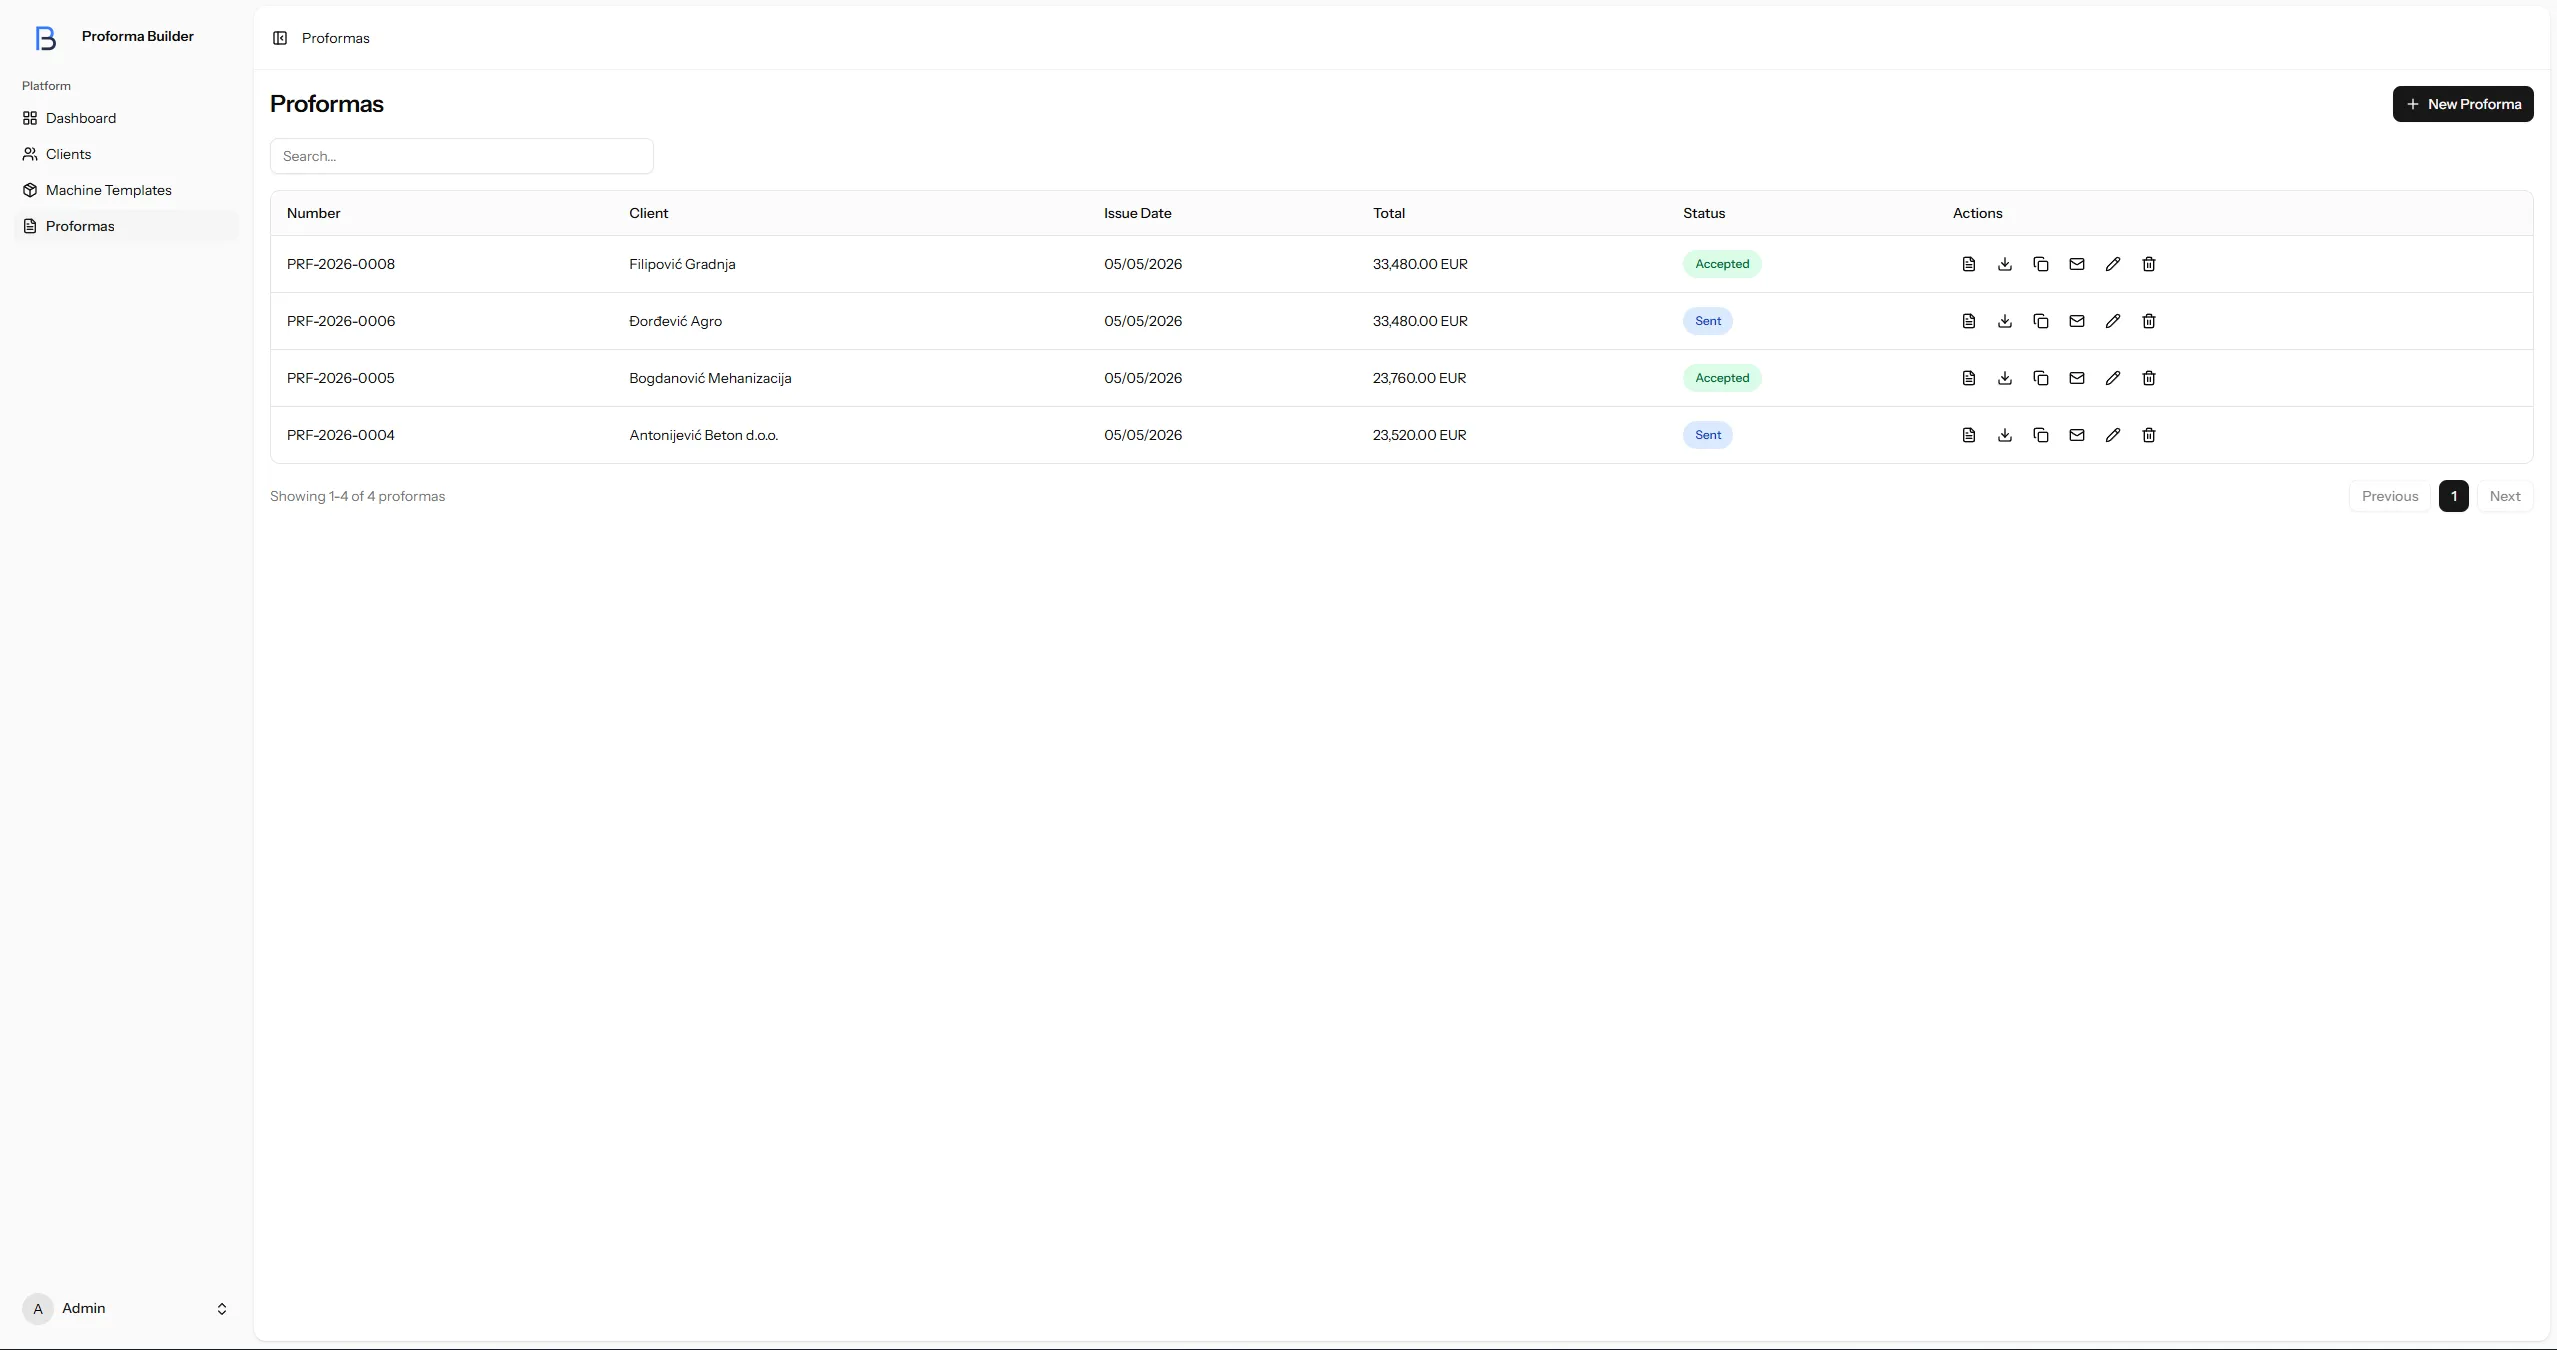Delete proforma PRF-2026-0005
2557x1350 pixels.
tap(2148, 378)
